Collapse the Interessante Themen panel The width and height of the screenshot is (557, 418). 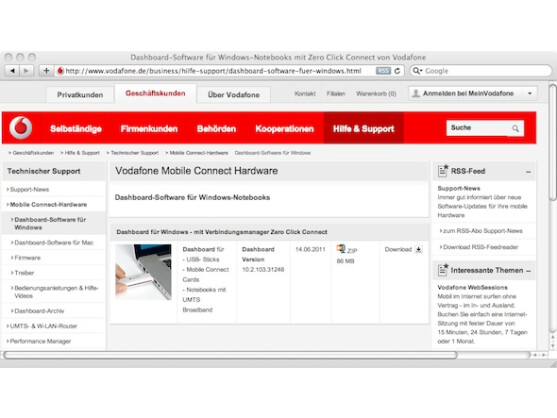[529, 271]
